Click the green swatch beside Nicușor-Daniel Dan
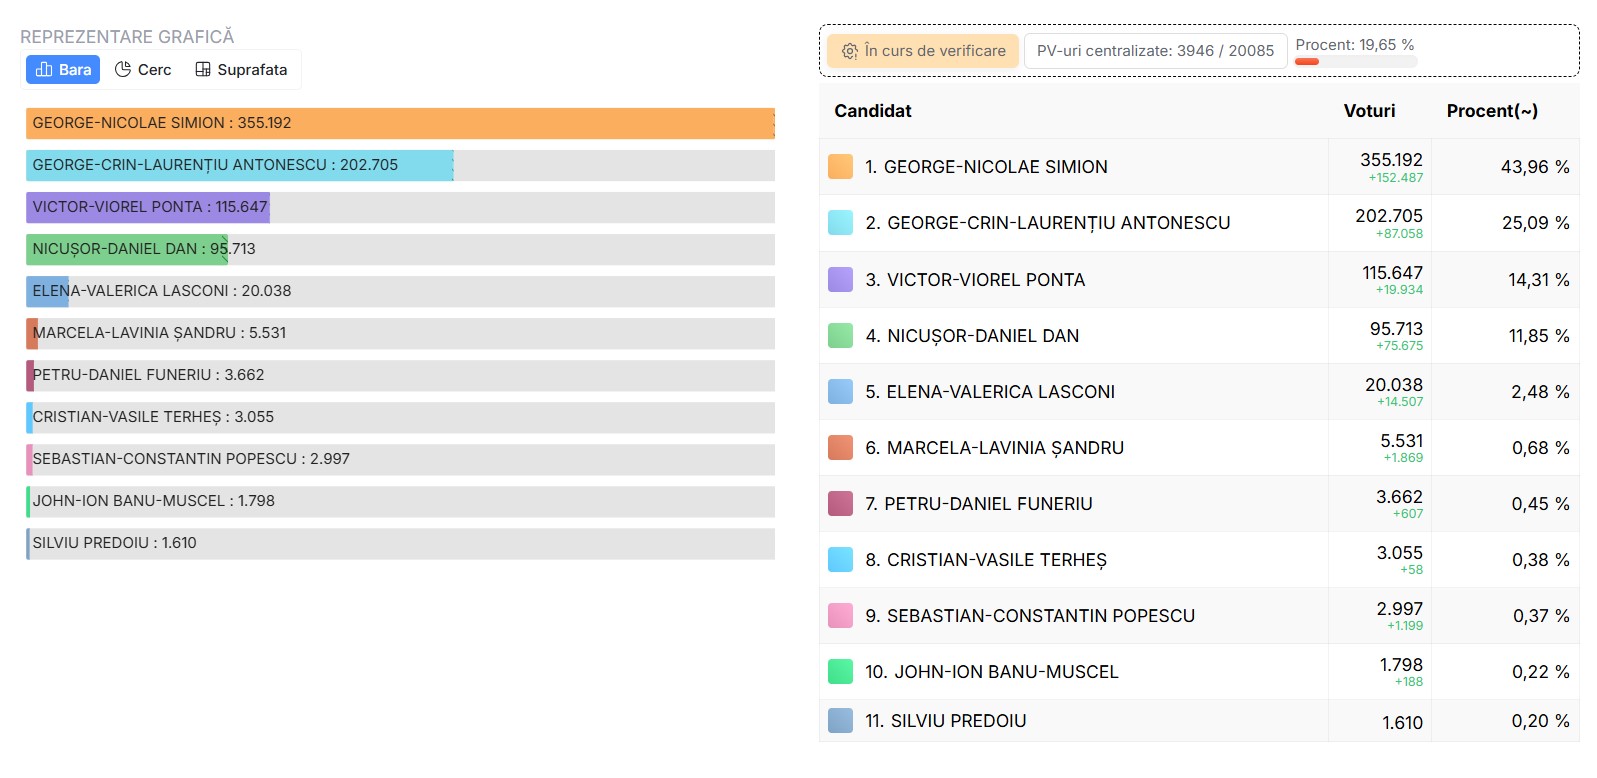1597x778 pixels. [840, 336]
